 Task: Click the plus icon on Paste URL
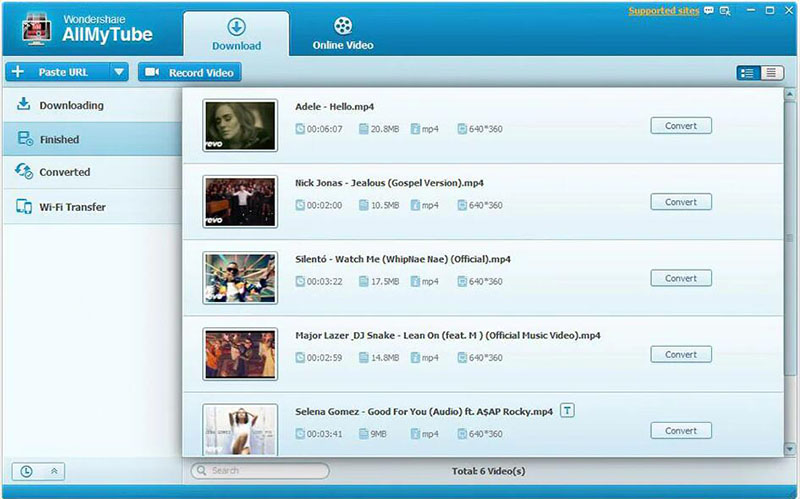18,71
